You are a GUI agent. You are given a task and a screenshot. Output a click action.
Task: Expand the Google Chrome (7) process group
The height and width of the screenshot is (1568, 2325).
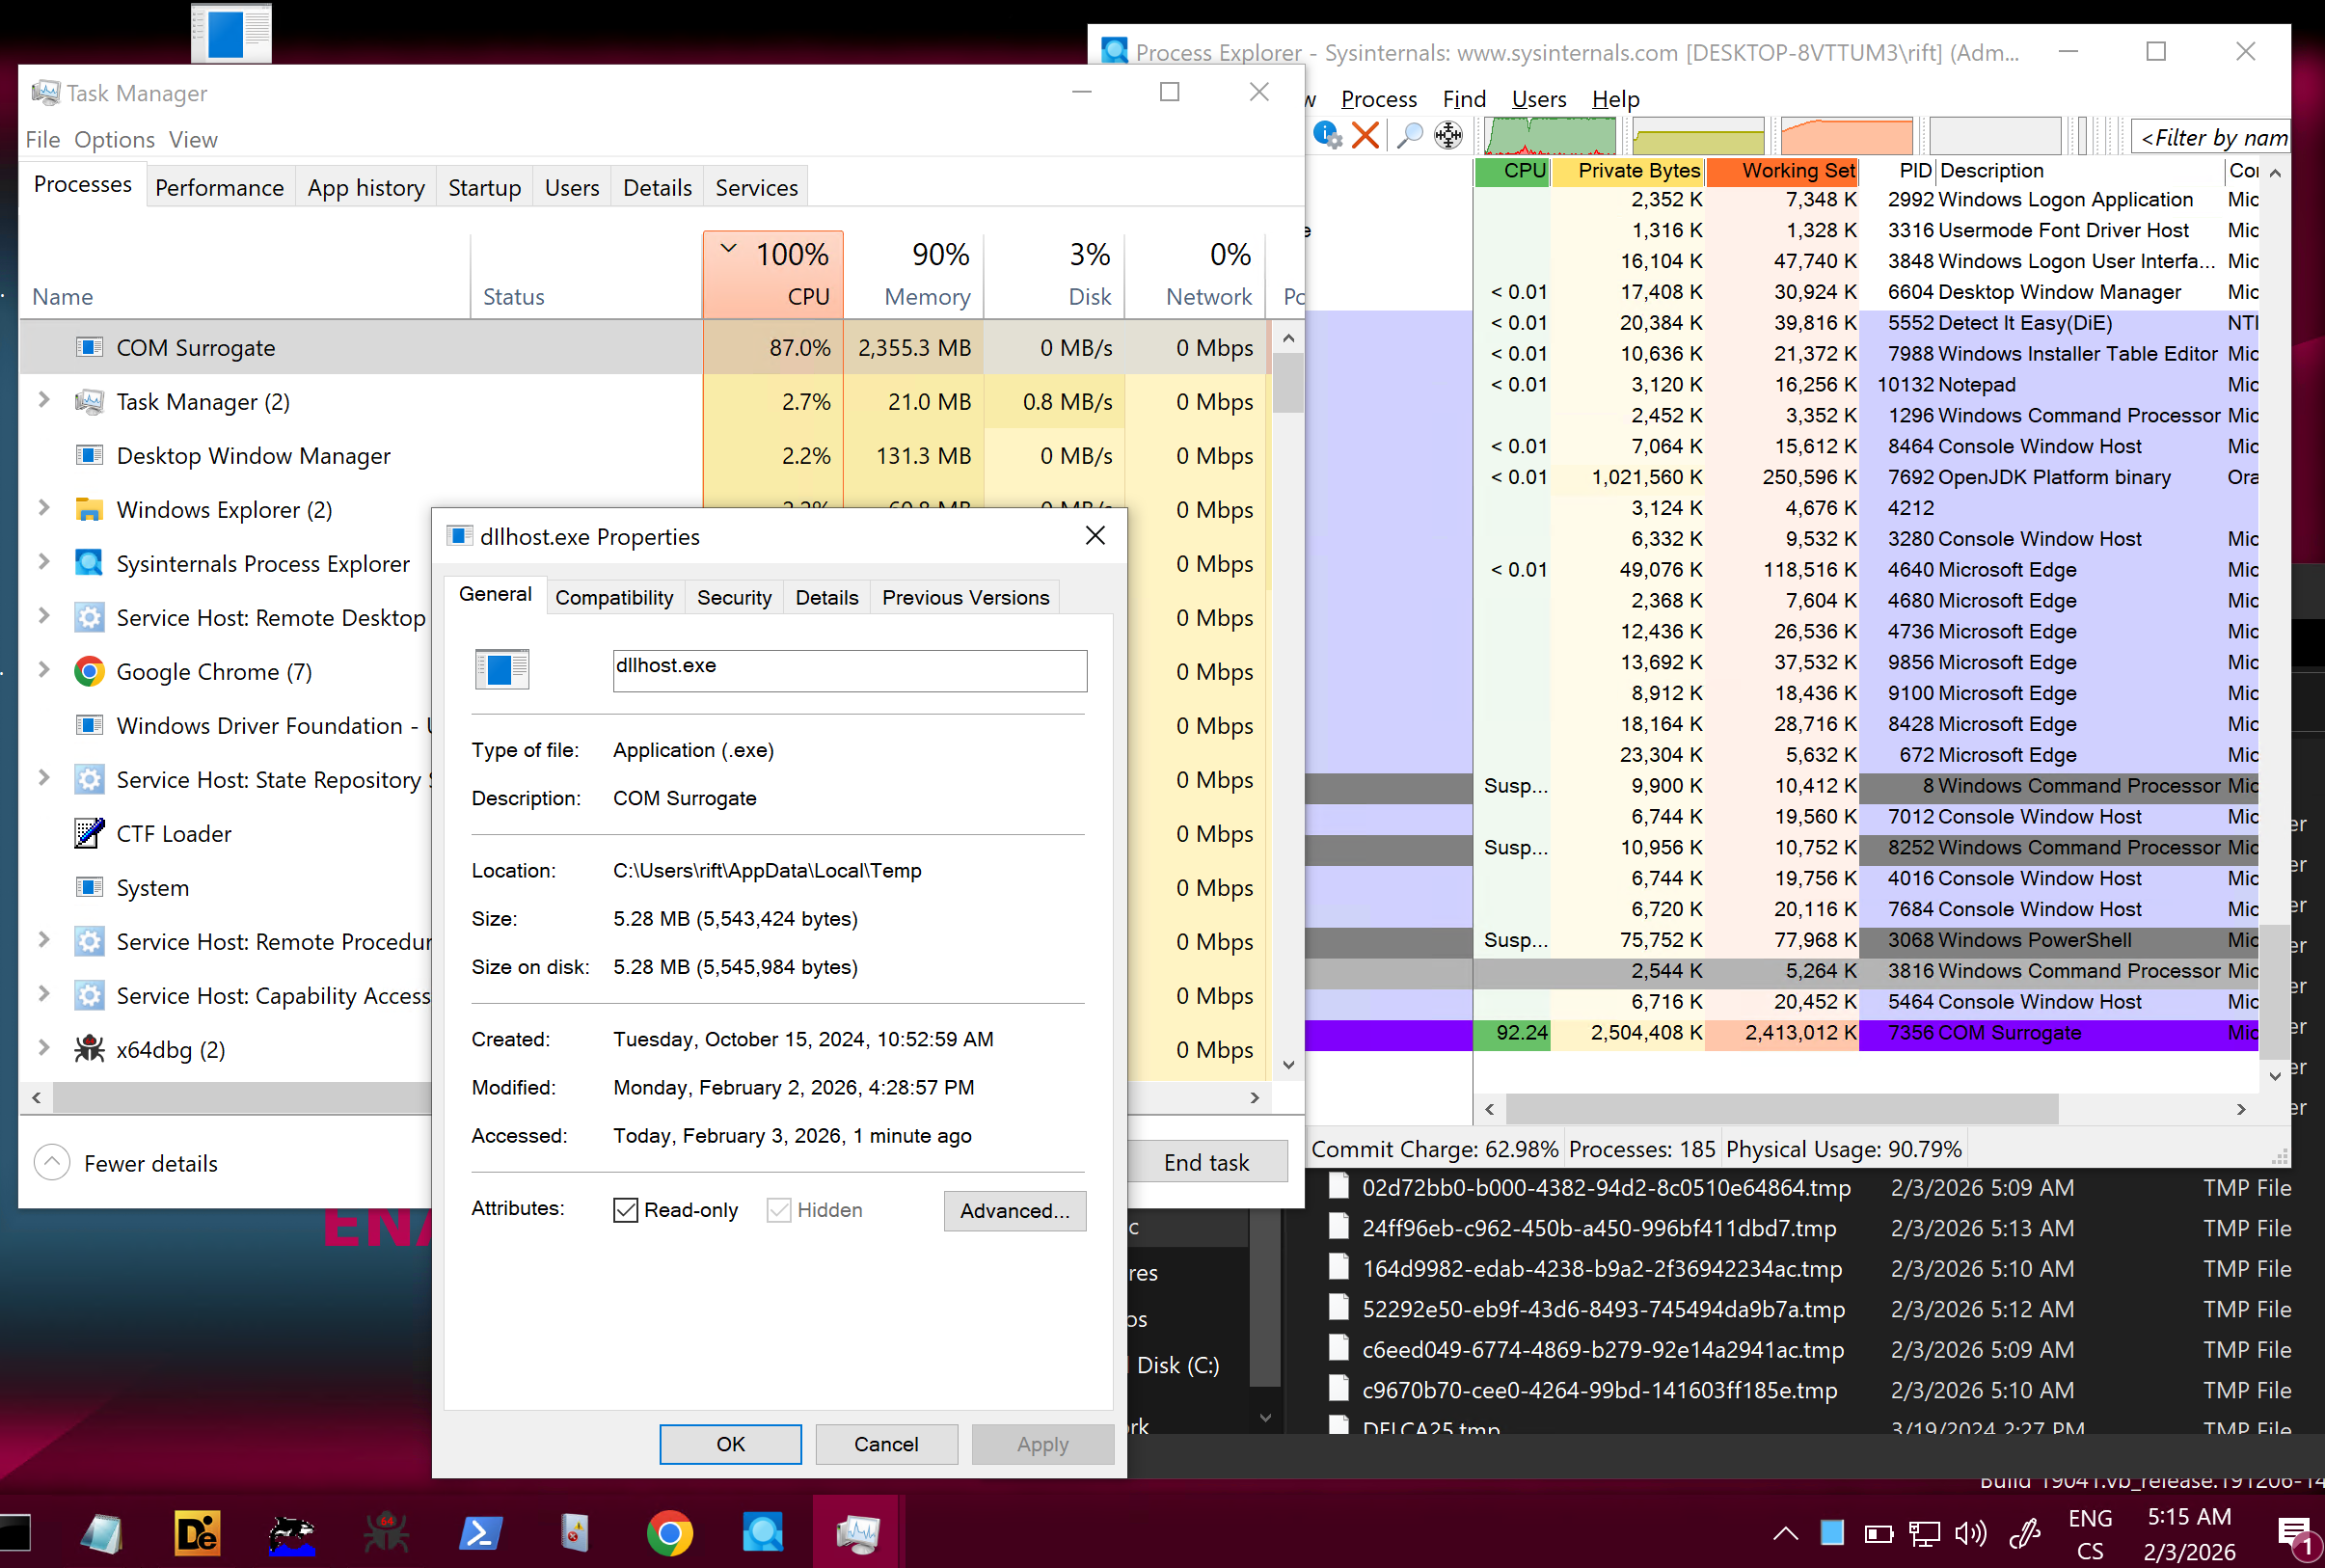click(44, 670)
